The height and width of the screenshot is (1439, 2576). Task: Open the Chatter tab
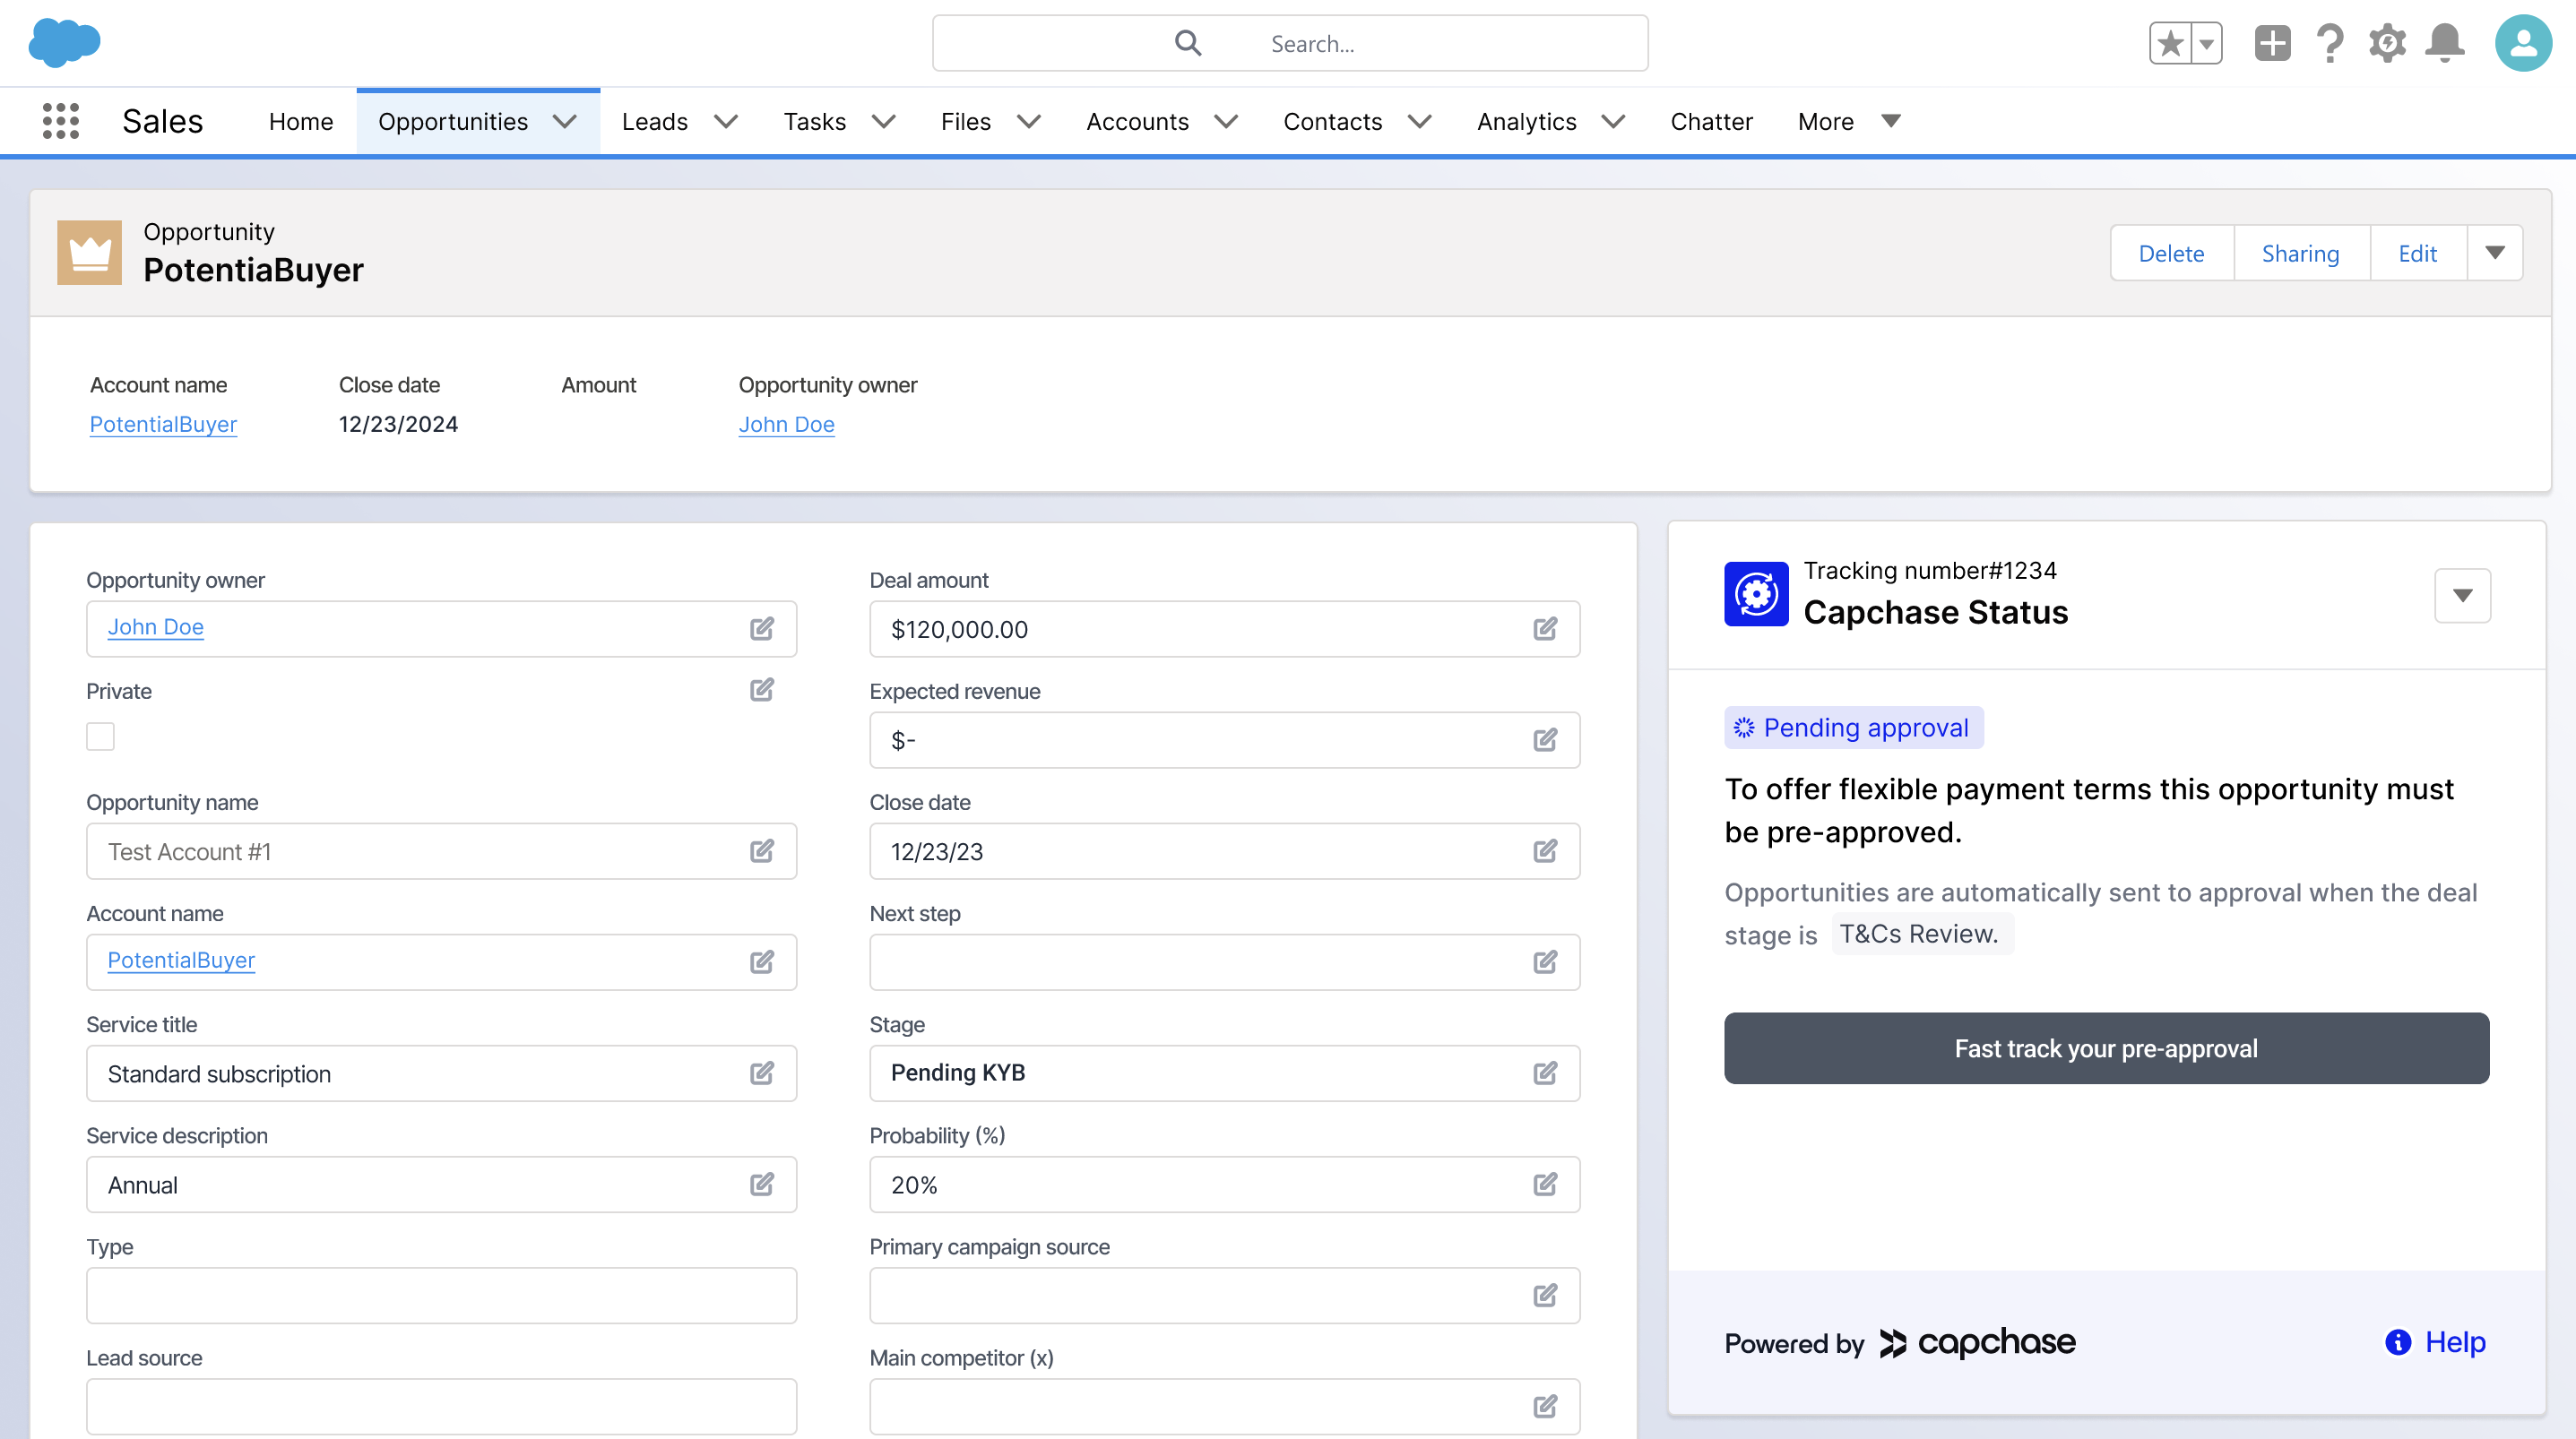tap(1711, 121)
